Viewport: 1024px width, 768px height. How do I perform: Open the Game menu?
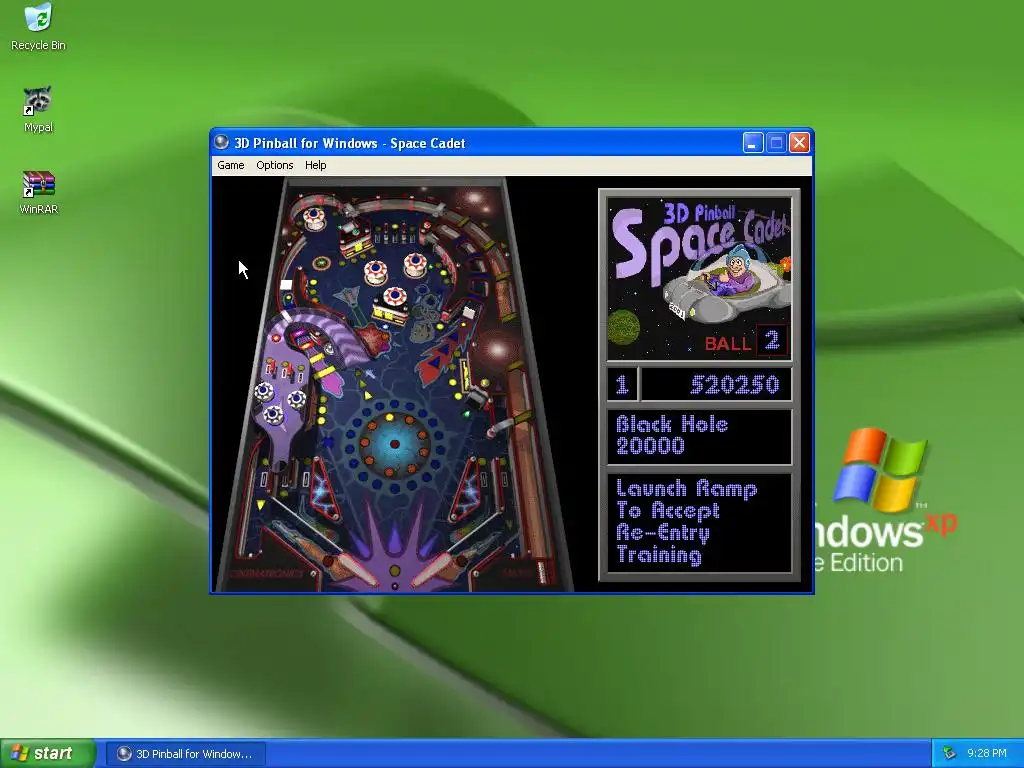(x=231, y=165)
